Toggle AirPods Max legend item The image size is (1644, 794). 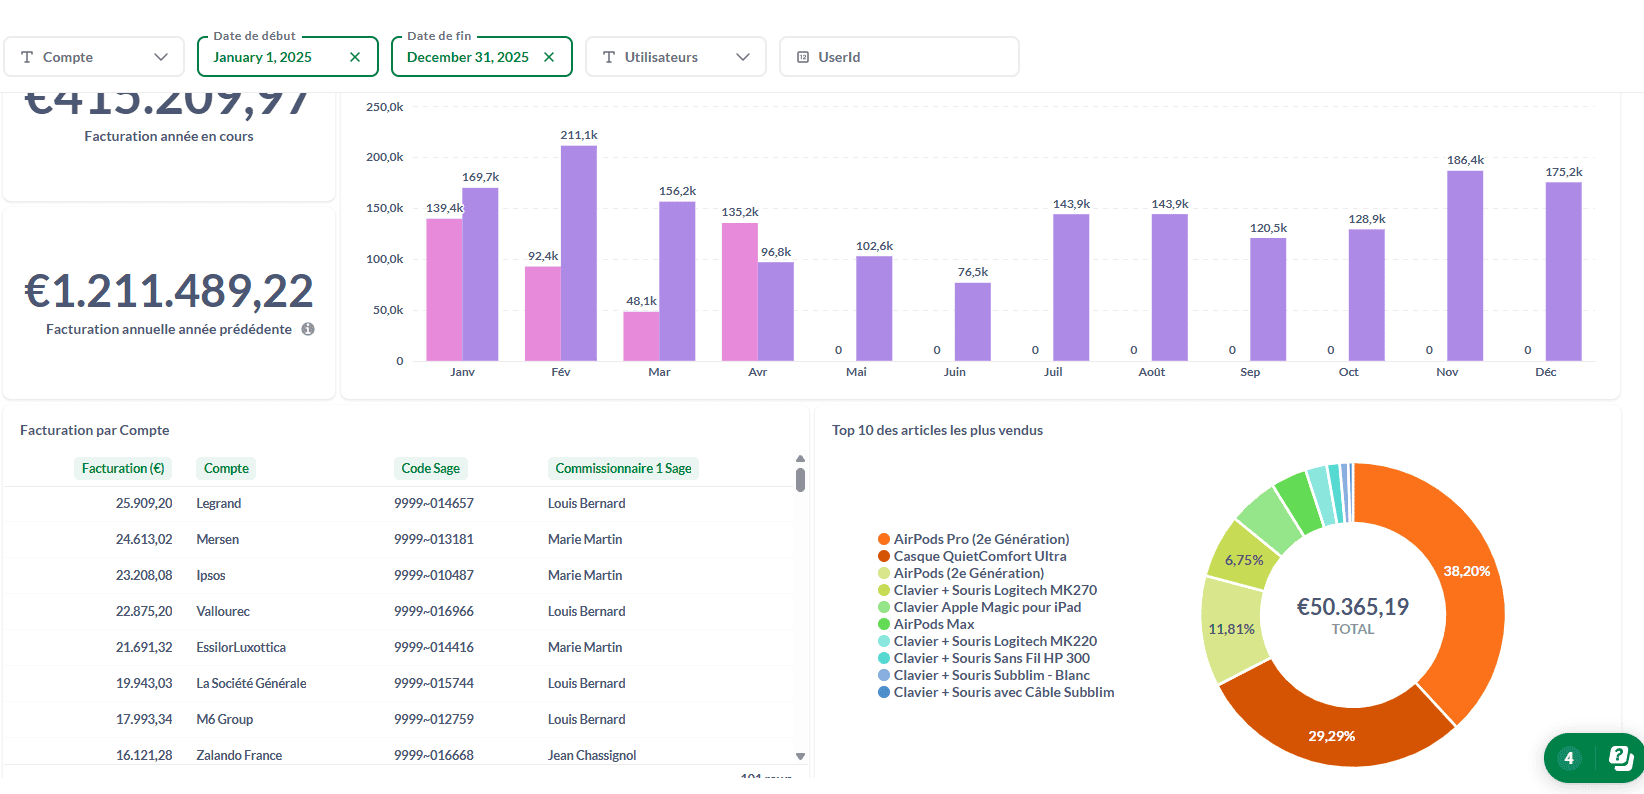pos(933,624)
